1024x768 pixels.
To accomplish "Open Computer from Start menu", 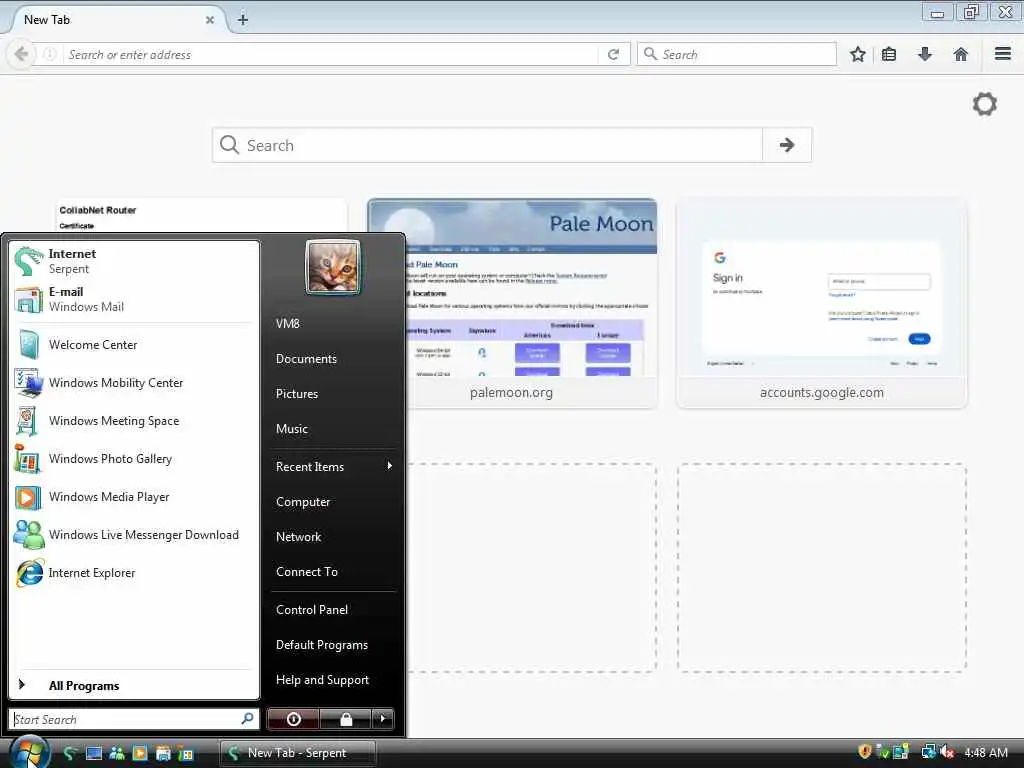I will [x=333, y=502].
